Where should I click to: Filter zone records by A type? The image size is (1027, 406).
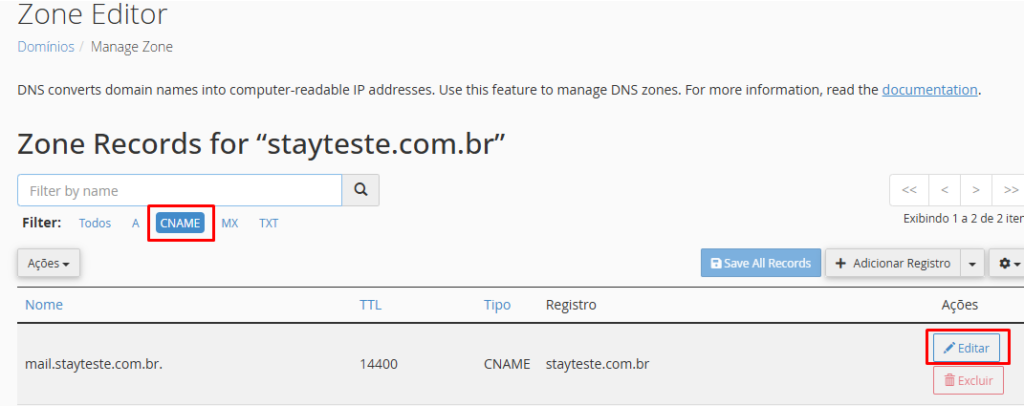135,223
